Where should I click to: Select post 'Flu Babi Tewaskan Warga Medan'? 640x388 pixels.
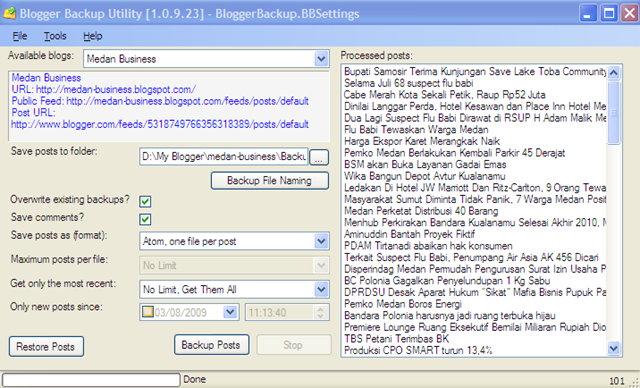coord(416,130)
